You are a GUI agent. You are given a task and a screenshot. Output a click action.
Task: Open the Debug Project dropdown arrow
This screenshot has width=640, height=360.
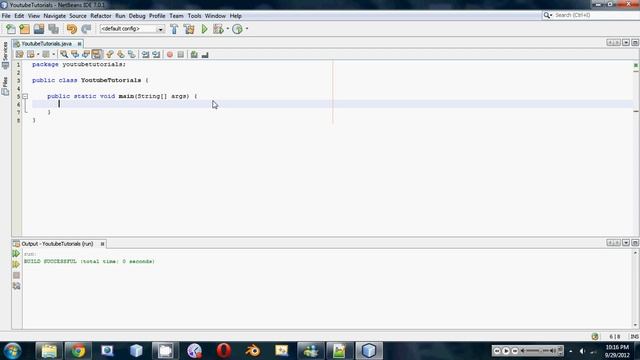click(227, 29)
